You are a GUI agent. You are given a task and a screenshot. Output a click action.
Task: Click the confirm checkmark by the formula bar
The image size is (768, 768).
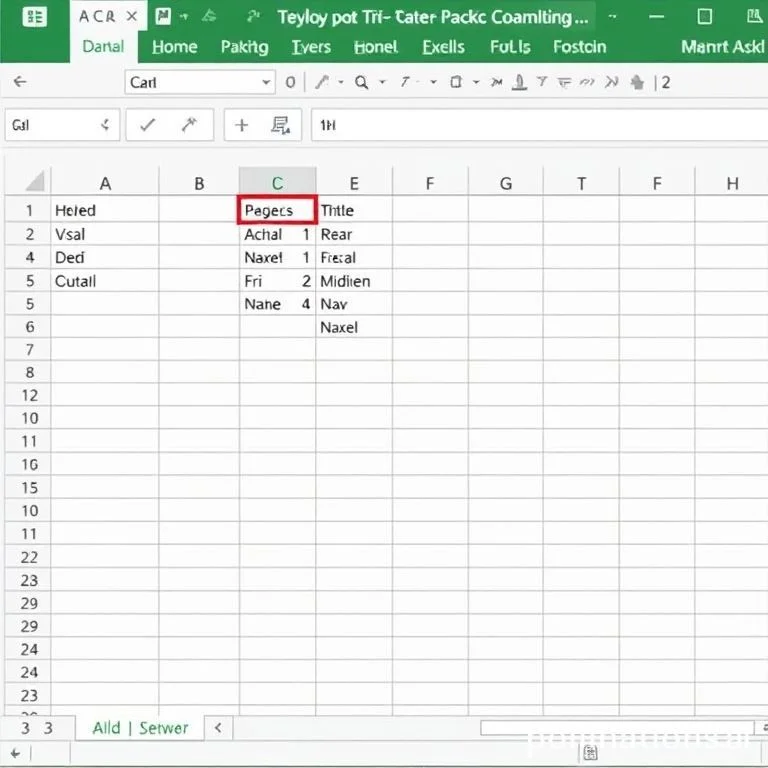[x=147, y=125]
